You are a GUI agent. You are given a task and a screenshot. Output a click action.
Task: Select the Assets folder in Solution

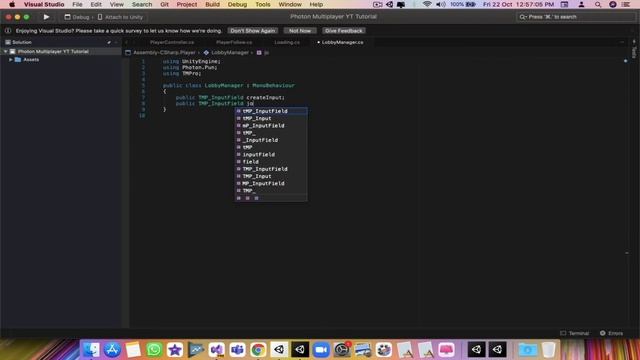(x=31, y=60)
